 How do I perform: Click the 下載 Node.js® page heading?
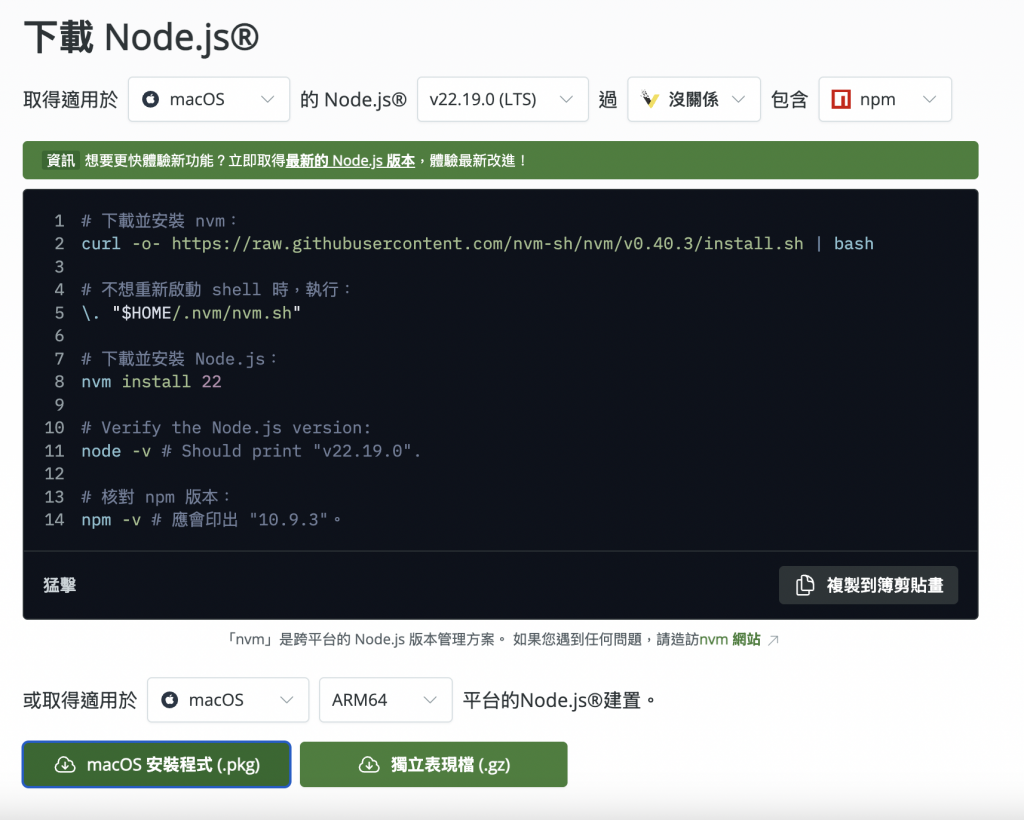pyautogui.click(x=142, y=37)
